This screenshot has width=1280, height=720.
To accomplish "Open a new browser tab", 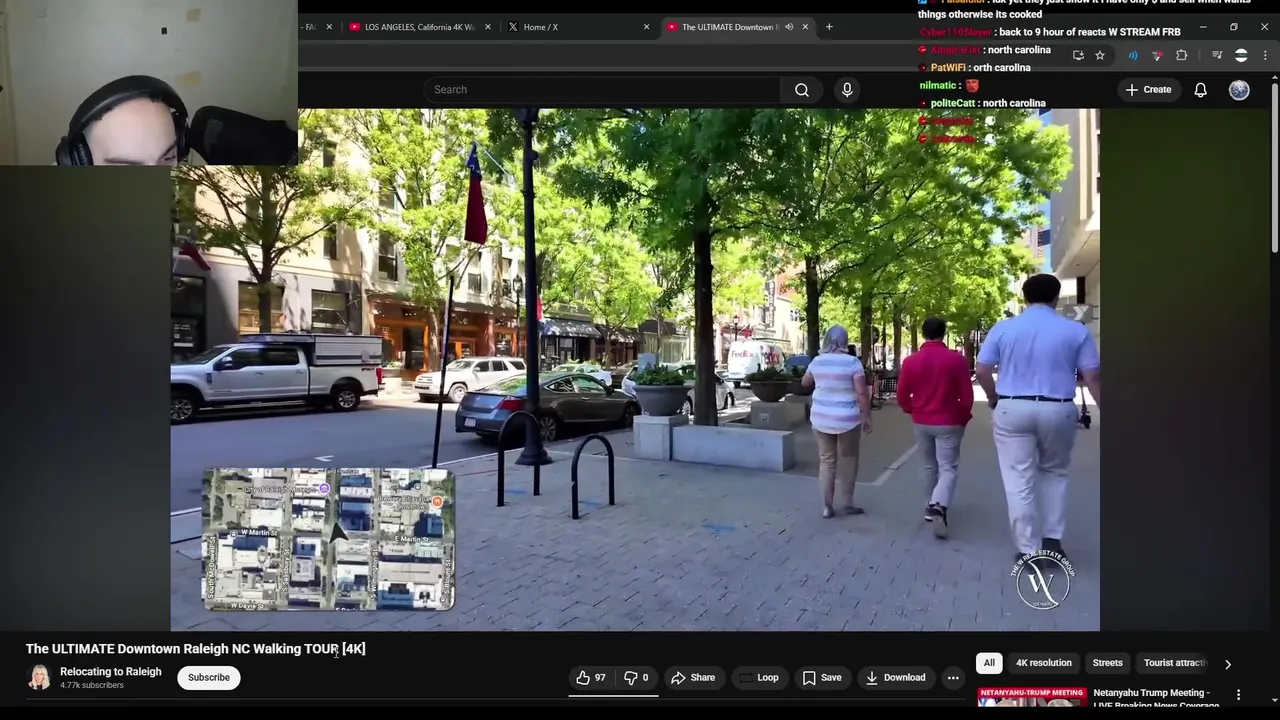I will [x=829, y=27].
